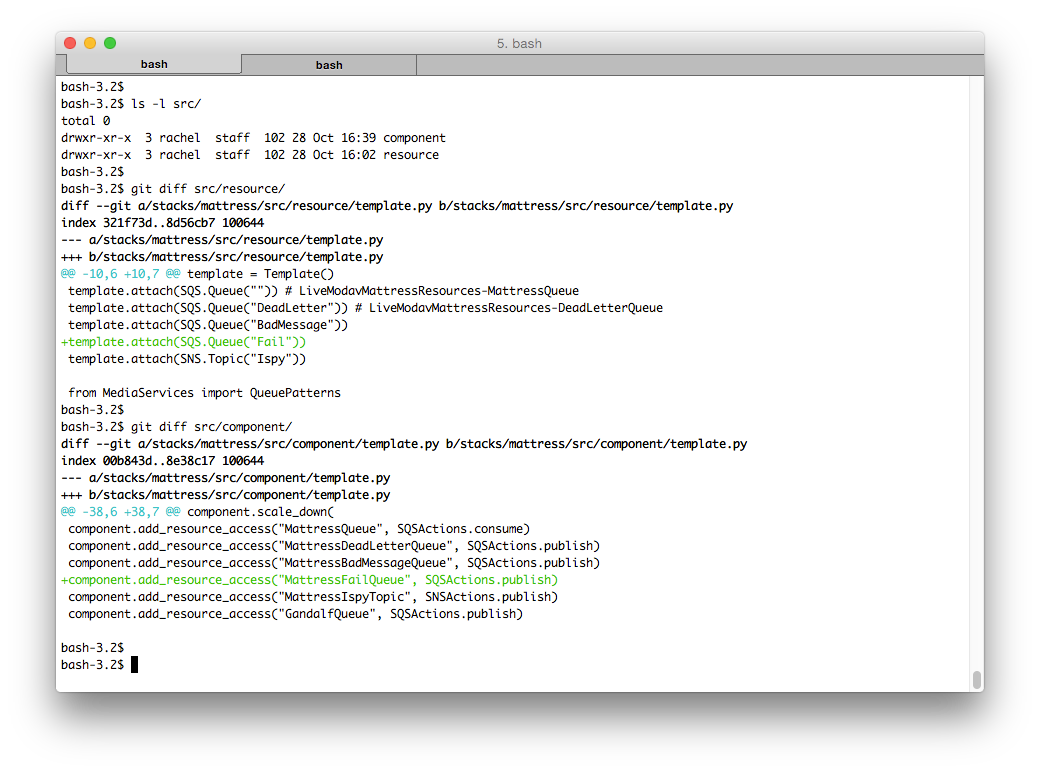Image resolution: width=1040 pixels, height=772 pixels.
Task: Click the "5. bash" window title
Action: 519,44
